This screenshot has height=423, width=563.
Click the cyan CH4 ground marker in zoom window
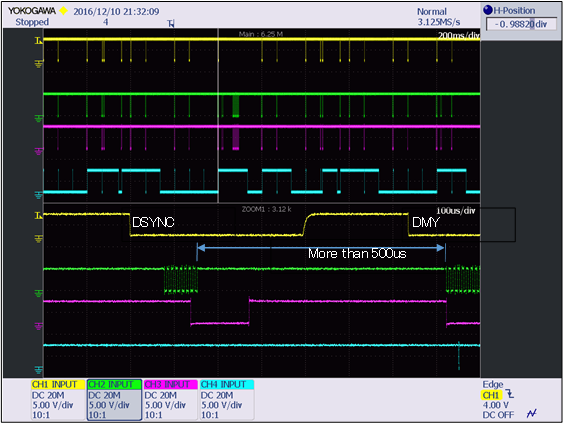[x=38, y=369]
